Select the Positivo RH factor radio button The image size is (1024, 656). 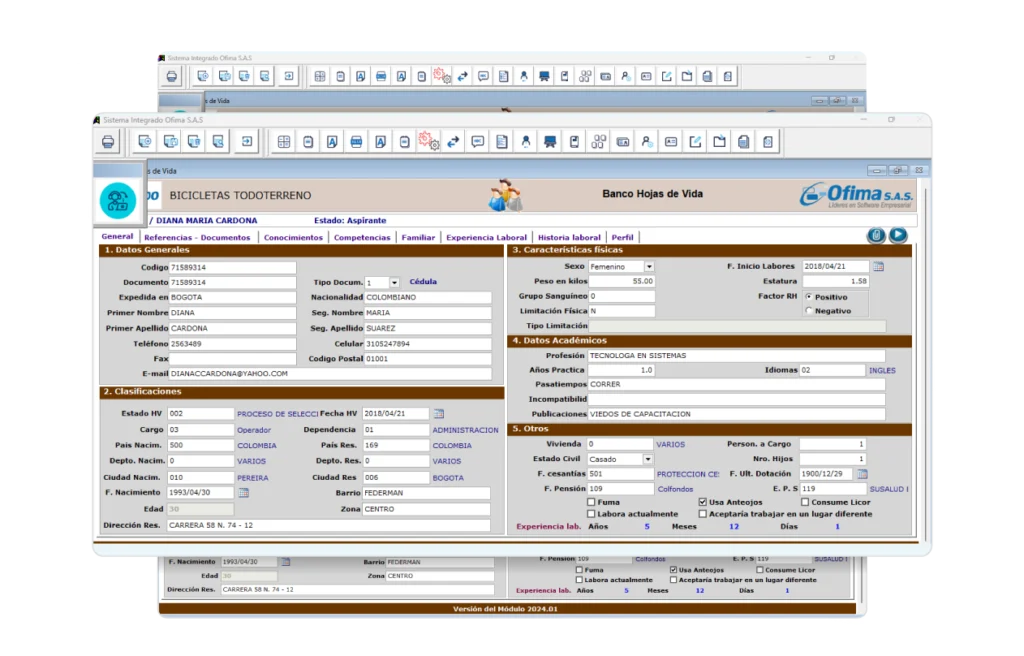pyautogui.click(x=809, y=297)
